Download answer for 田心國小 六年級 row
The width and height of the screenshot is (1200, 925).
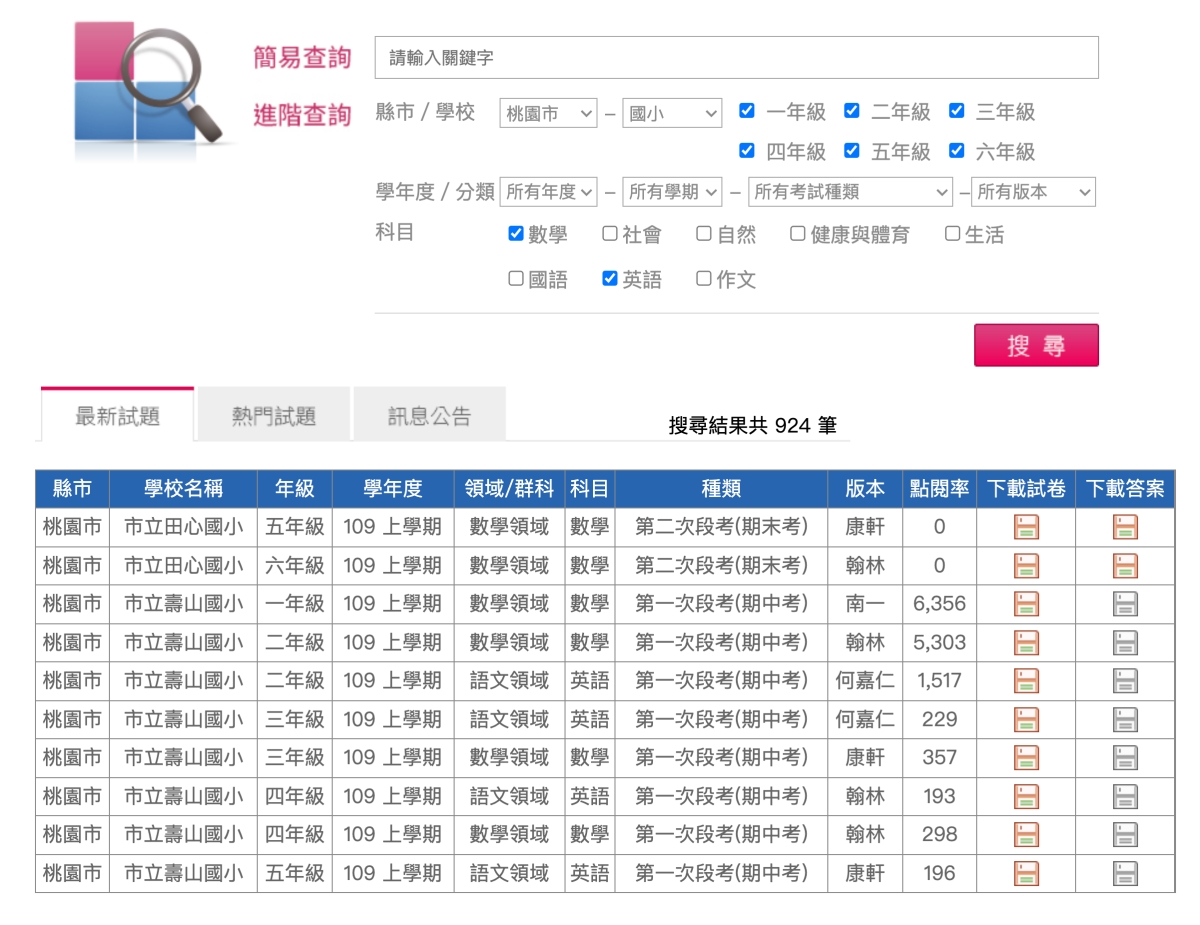coord(1125,566)
